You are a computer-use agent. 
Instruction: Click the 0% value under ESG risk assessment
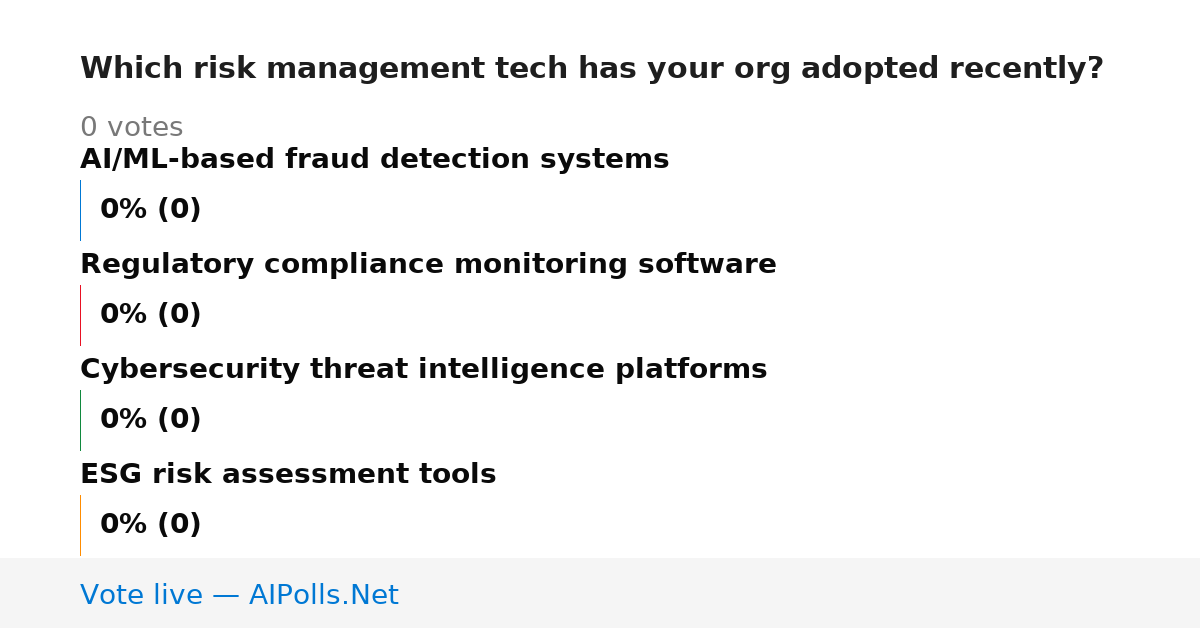click(124, 525)
